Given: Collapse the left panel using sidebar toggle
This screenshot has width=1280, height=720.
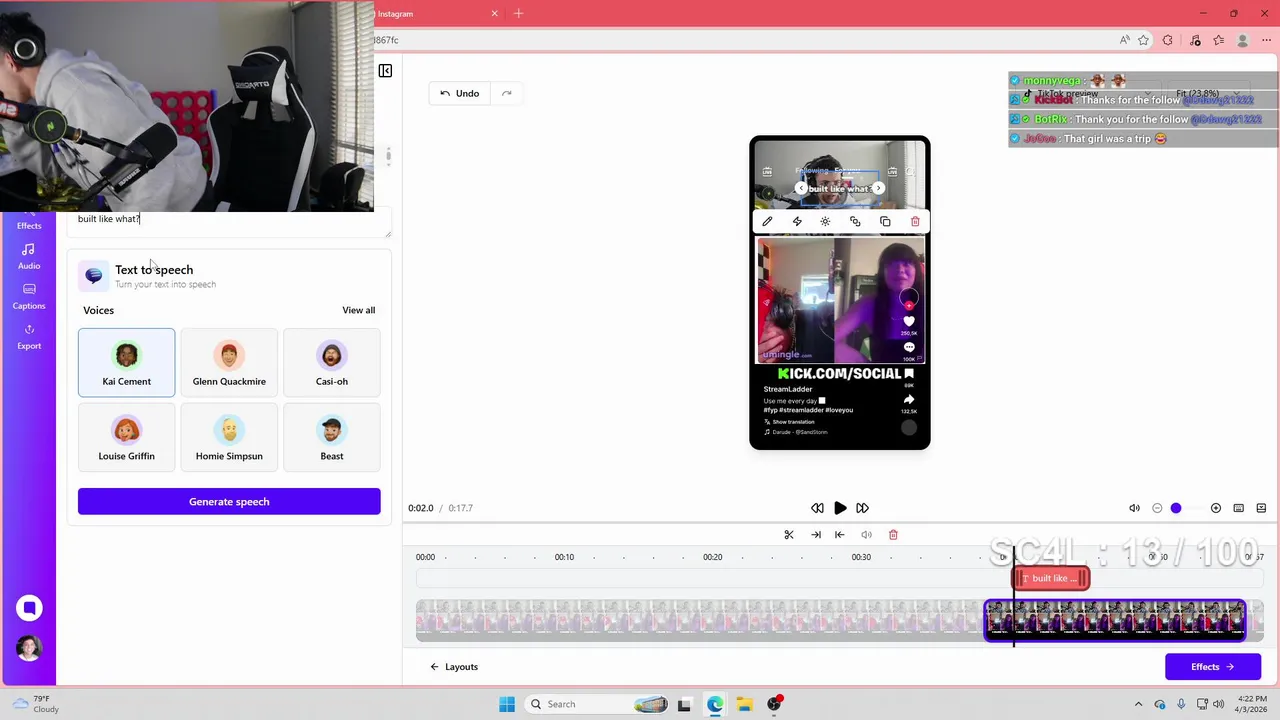Looking at the screenshot, I should [x=385, y=71].
